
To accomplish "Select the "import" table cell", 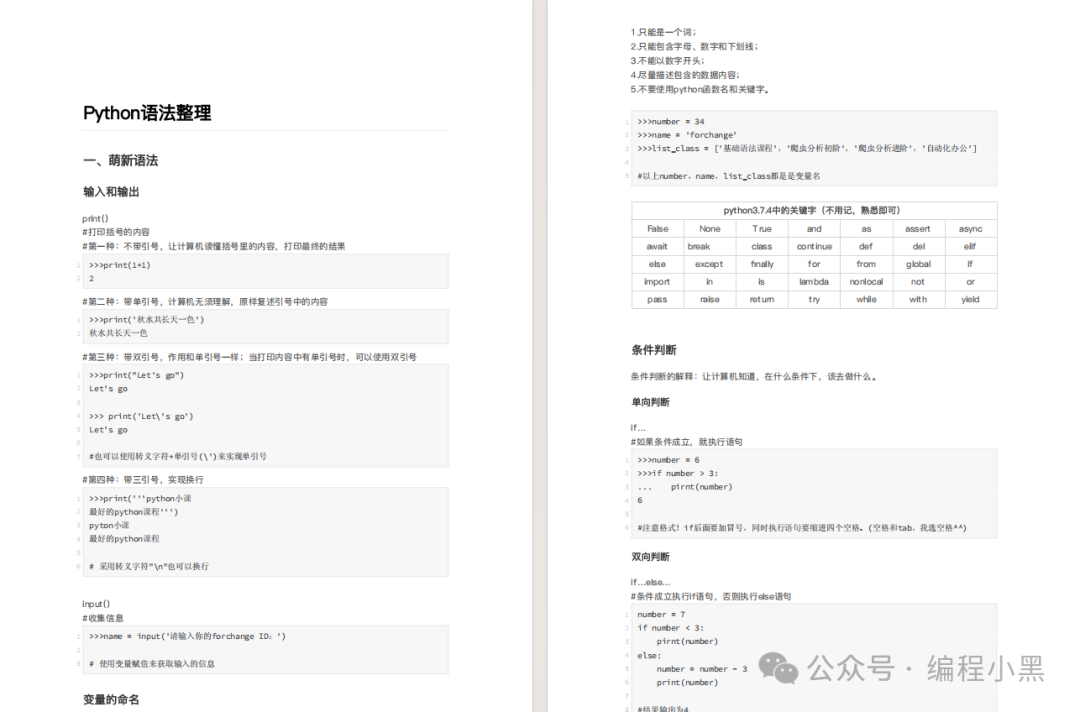I will click(657, 282).
